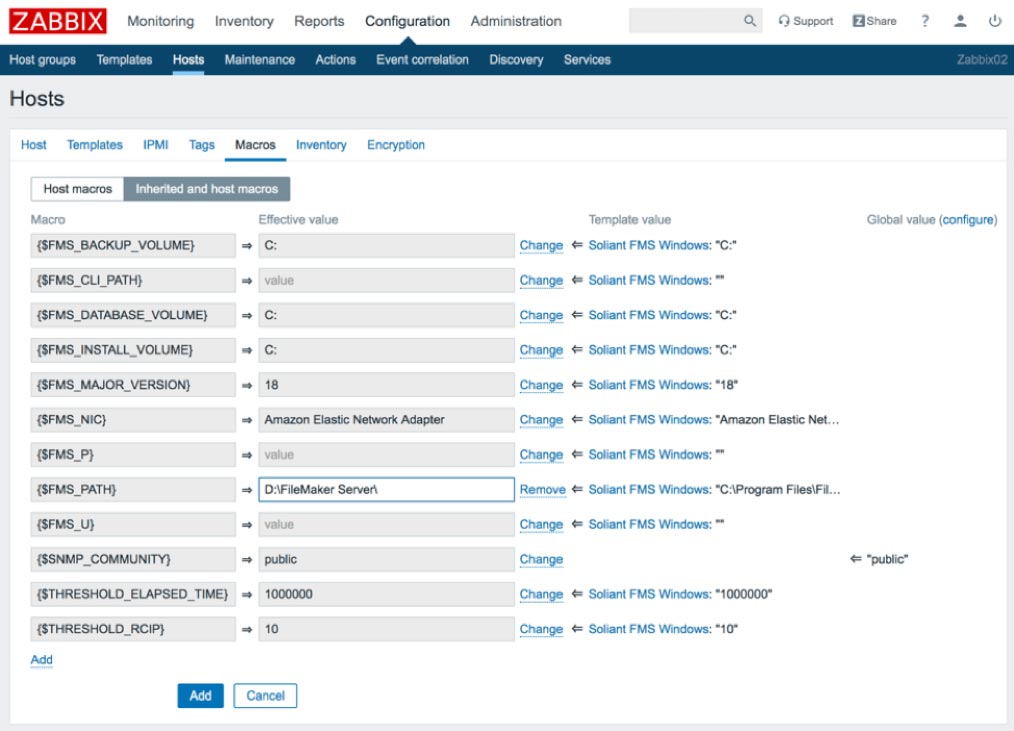Go to Event correlation submenu
The width and height of the screenshot is (1014, 731).
tap(422, 60)
